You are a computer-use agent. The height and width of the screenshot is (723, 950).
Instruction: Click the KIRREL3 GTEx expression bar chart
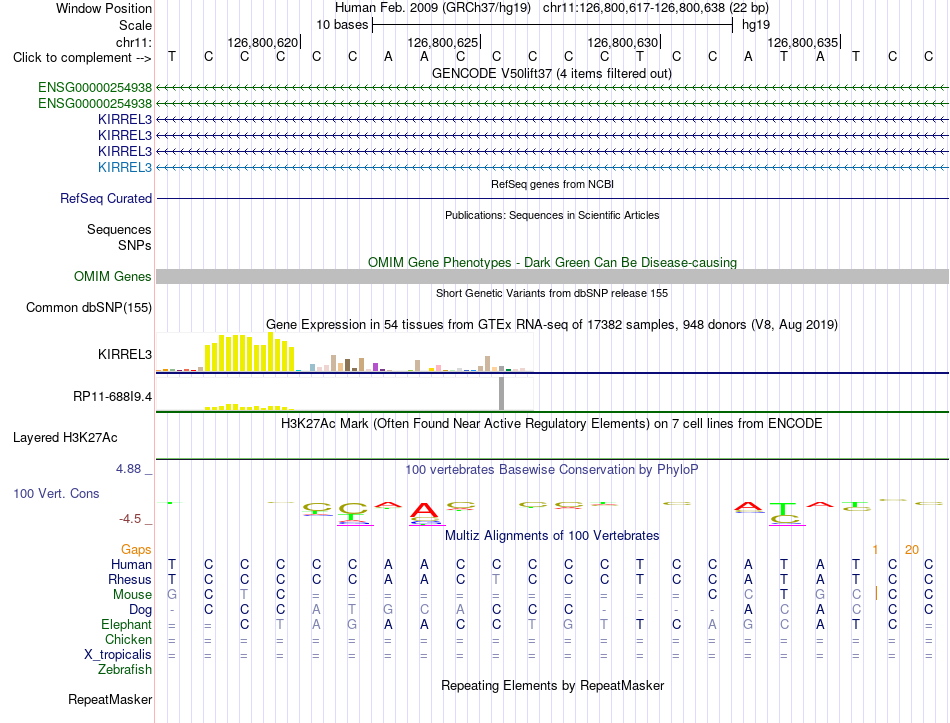[x=344, y=352]
